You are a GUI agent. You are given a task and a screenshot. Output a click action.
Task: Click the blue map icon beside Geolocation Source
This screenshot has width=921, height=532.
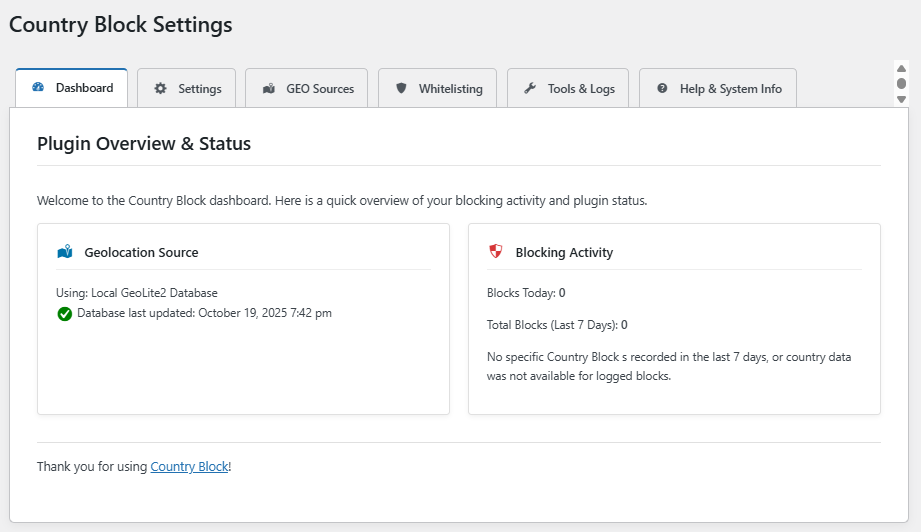click(x=65, y=252)
